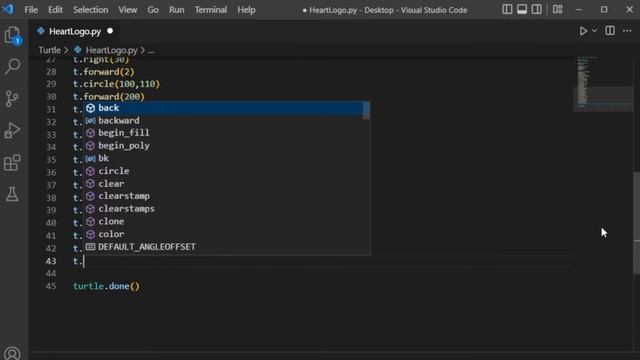
Task: Open the Explorer view in activity bar
Action: pyautogui.click(x=13, y=35)
